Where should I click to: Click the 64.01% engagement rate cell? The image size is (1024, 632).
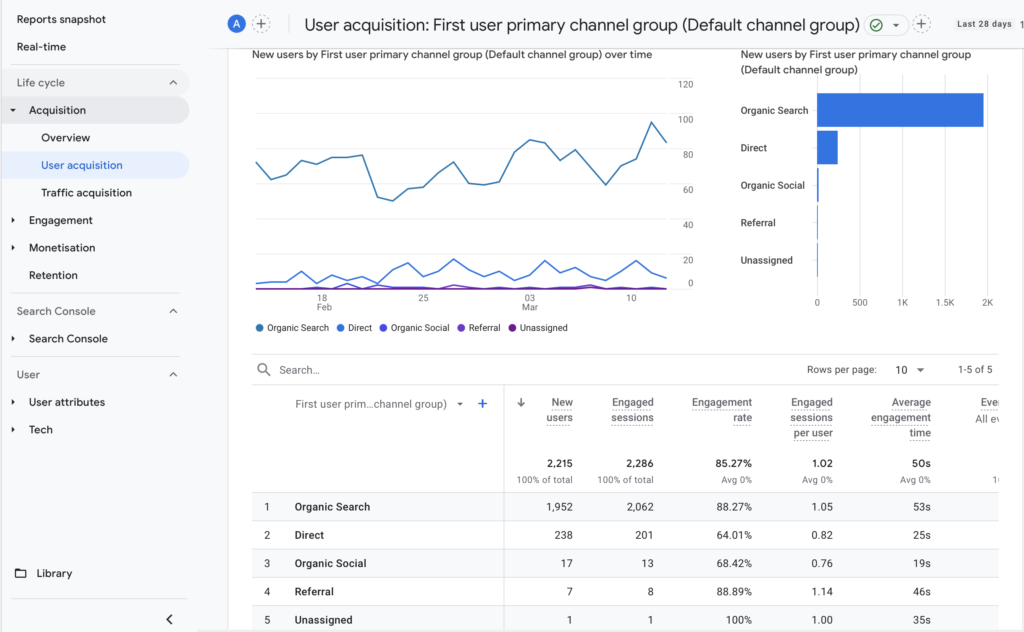733,535
